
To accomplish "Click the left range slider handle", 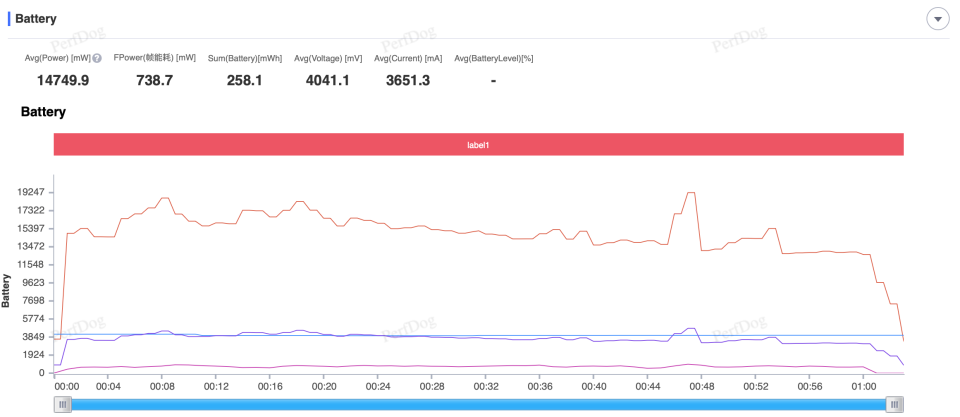I will point(62,404).
